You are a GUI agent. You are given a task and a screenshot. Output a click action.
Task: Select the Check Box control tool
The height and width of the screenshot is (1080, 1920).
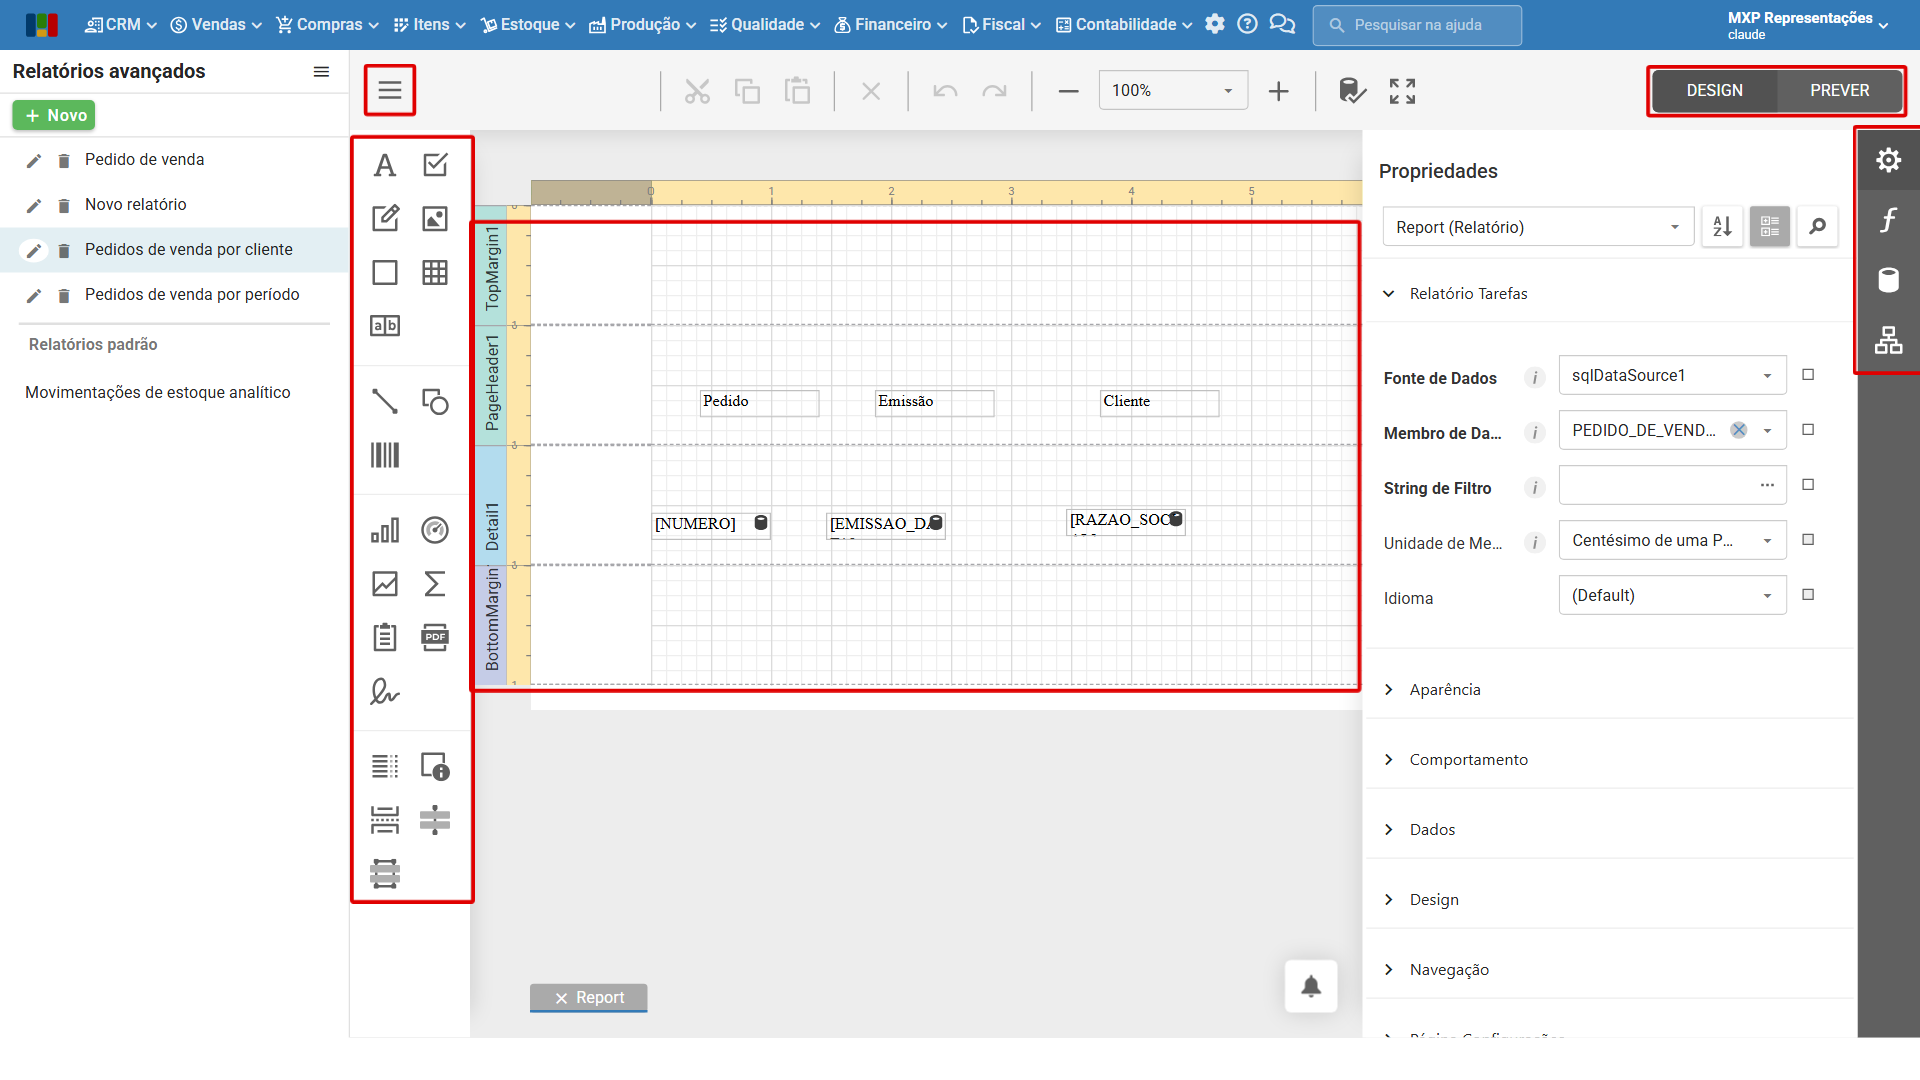tap(435, 165)
